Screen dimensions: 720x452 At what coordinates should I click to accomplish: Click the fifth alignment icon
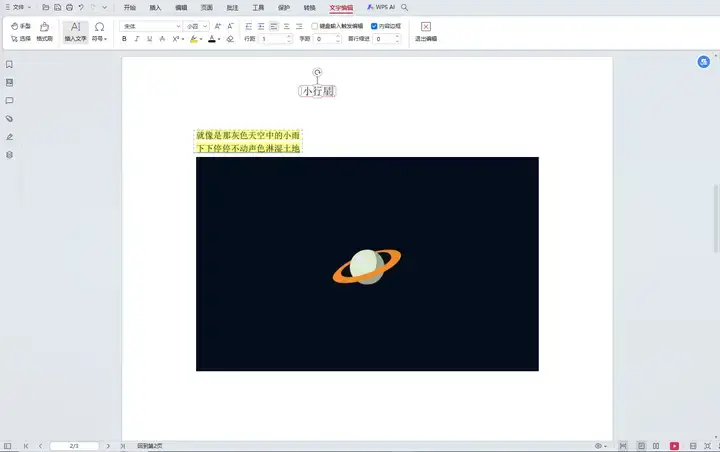click(x=299, y=26)
